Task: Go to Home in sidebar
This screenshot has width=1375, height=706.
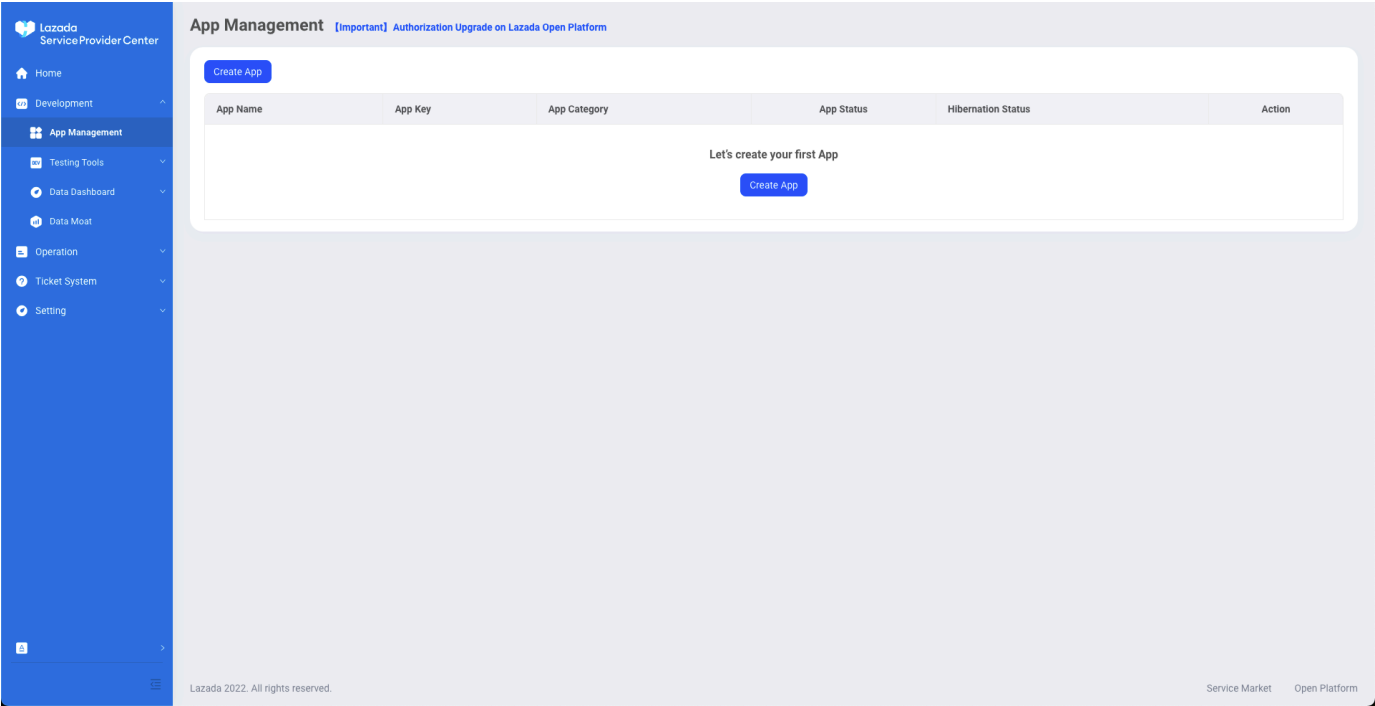Action: [86, 73]
